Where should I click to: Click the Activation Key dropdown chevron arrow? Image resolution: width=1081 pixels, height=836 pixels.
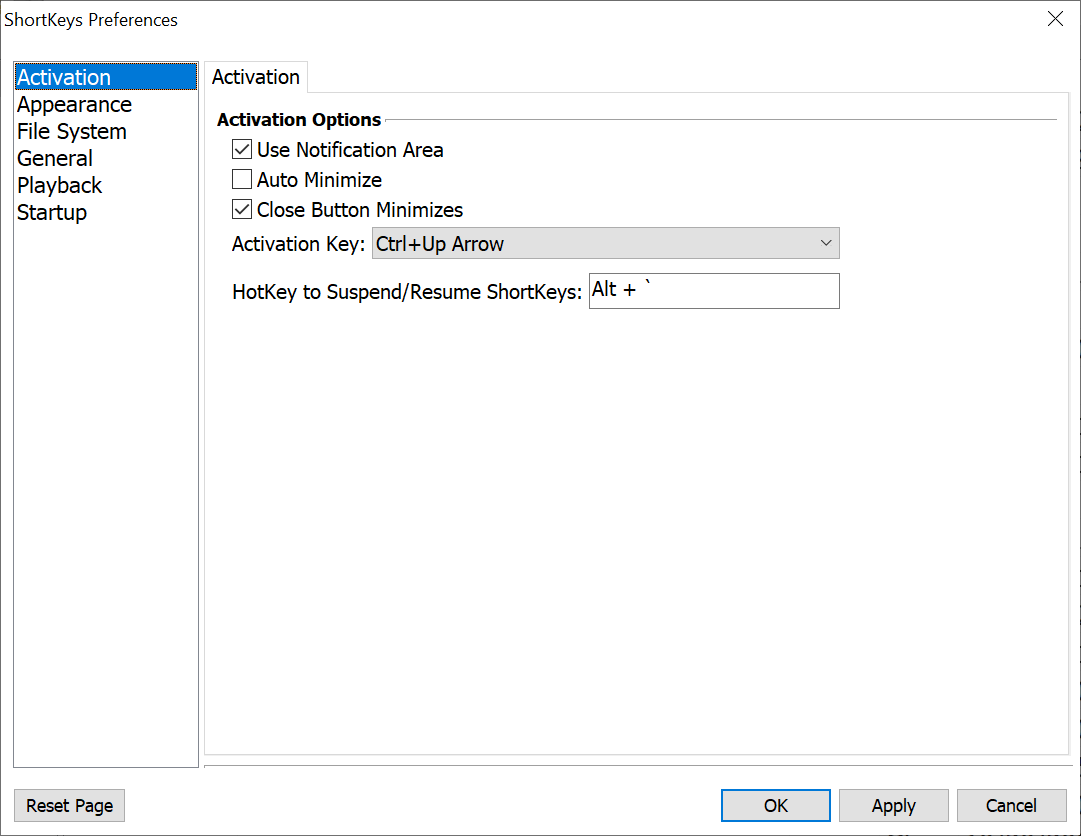click(826, 244)
